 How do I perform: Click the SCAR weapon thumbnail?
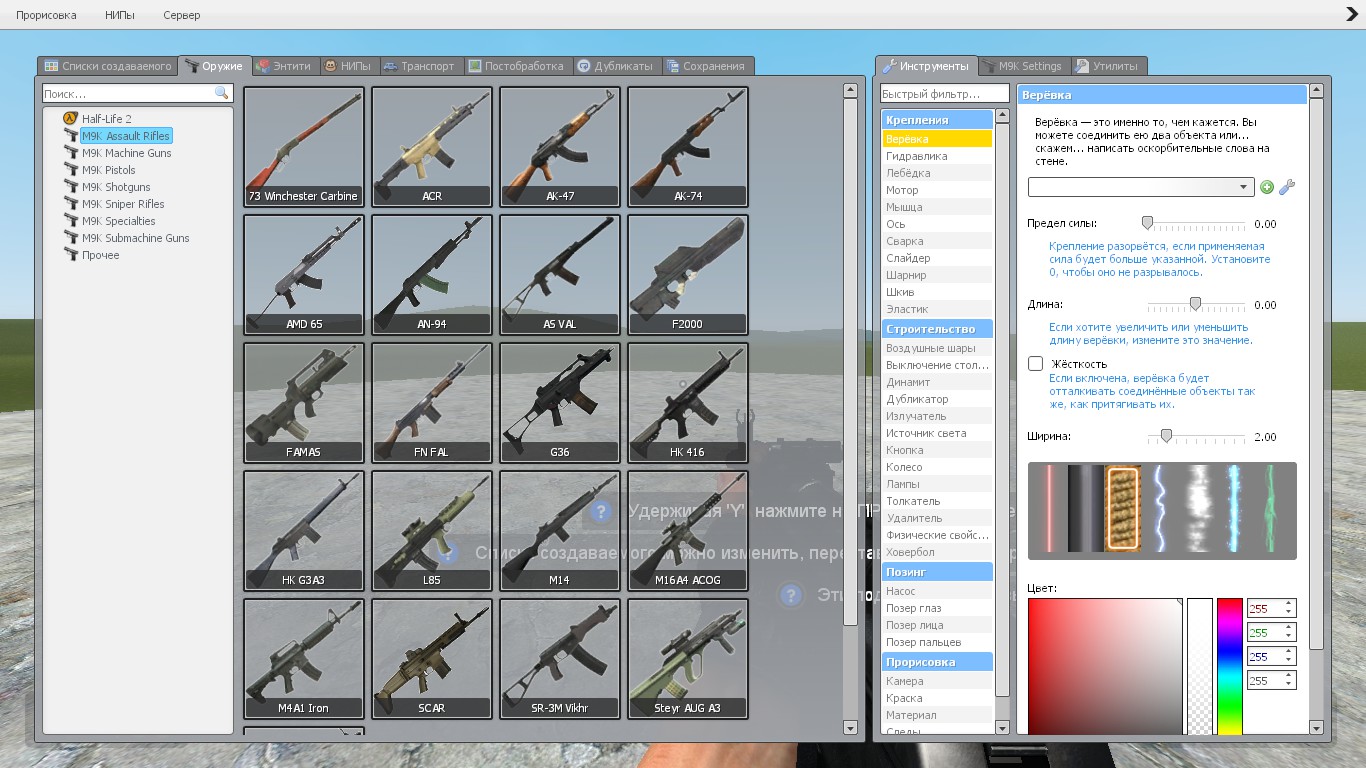coord(432,658)
